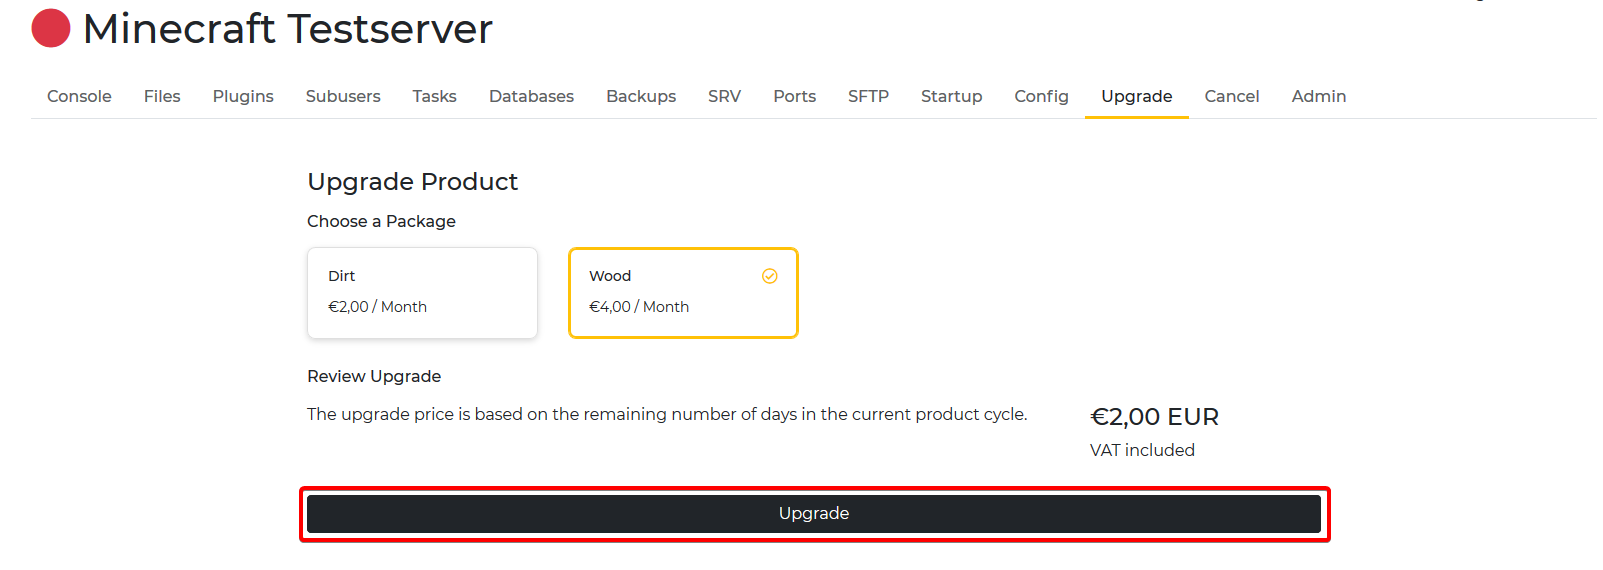Viewport: 1603px width, 570px height.
Task: Select the active Upgrade tab
Action: pos(1136,96)
